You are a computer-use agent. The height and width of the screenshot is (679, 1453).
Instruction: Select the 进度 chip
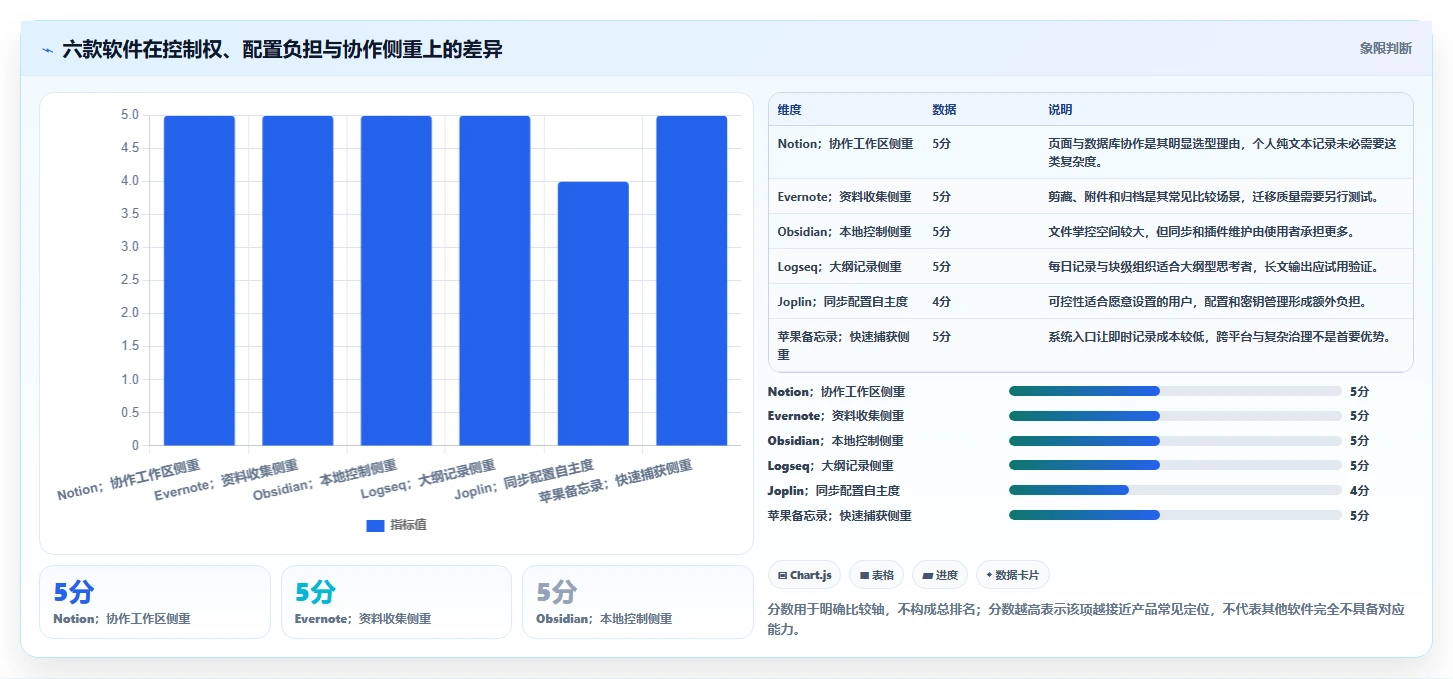(940, 575)
